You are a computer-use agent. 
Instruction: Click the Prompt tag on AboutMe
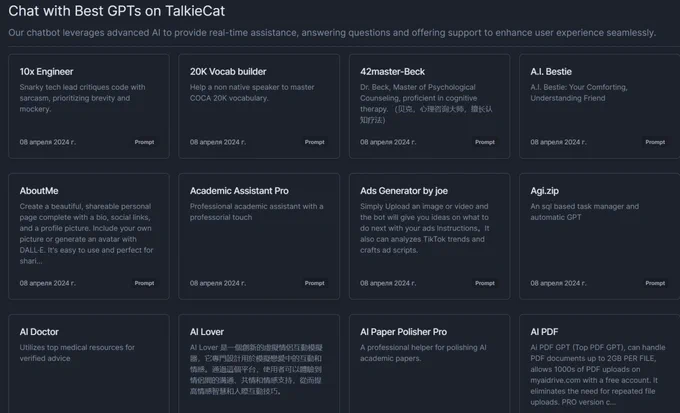tap(144, 283)
